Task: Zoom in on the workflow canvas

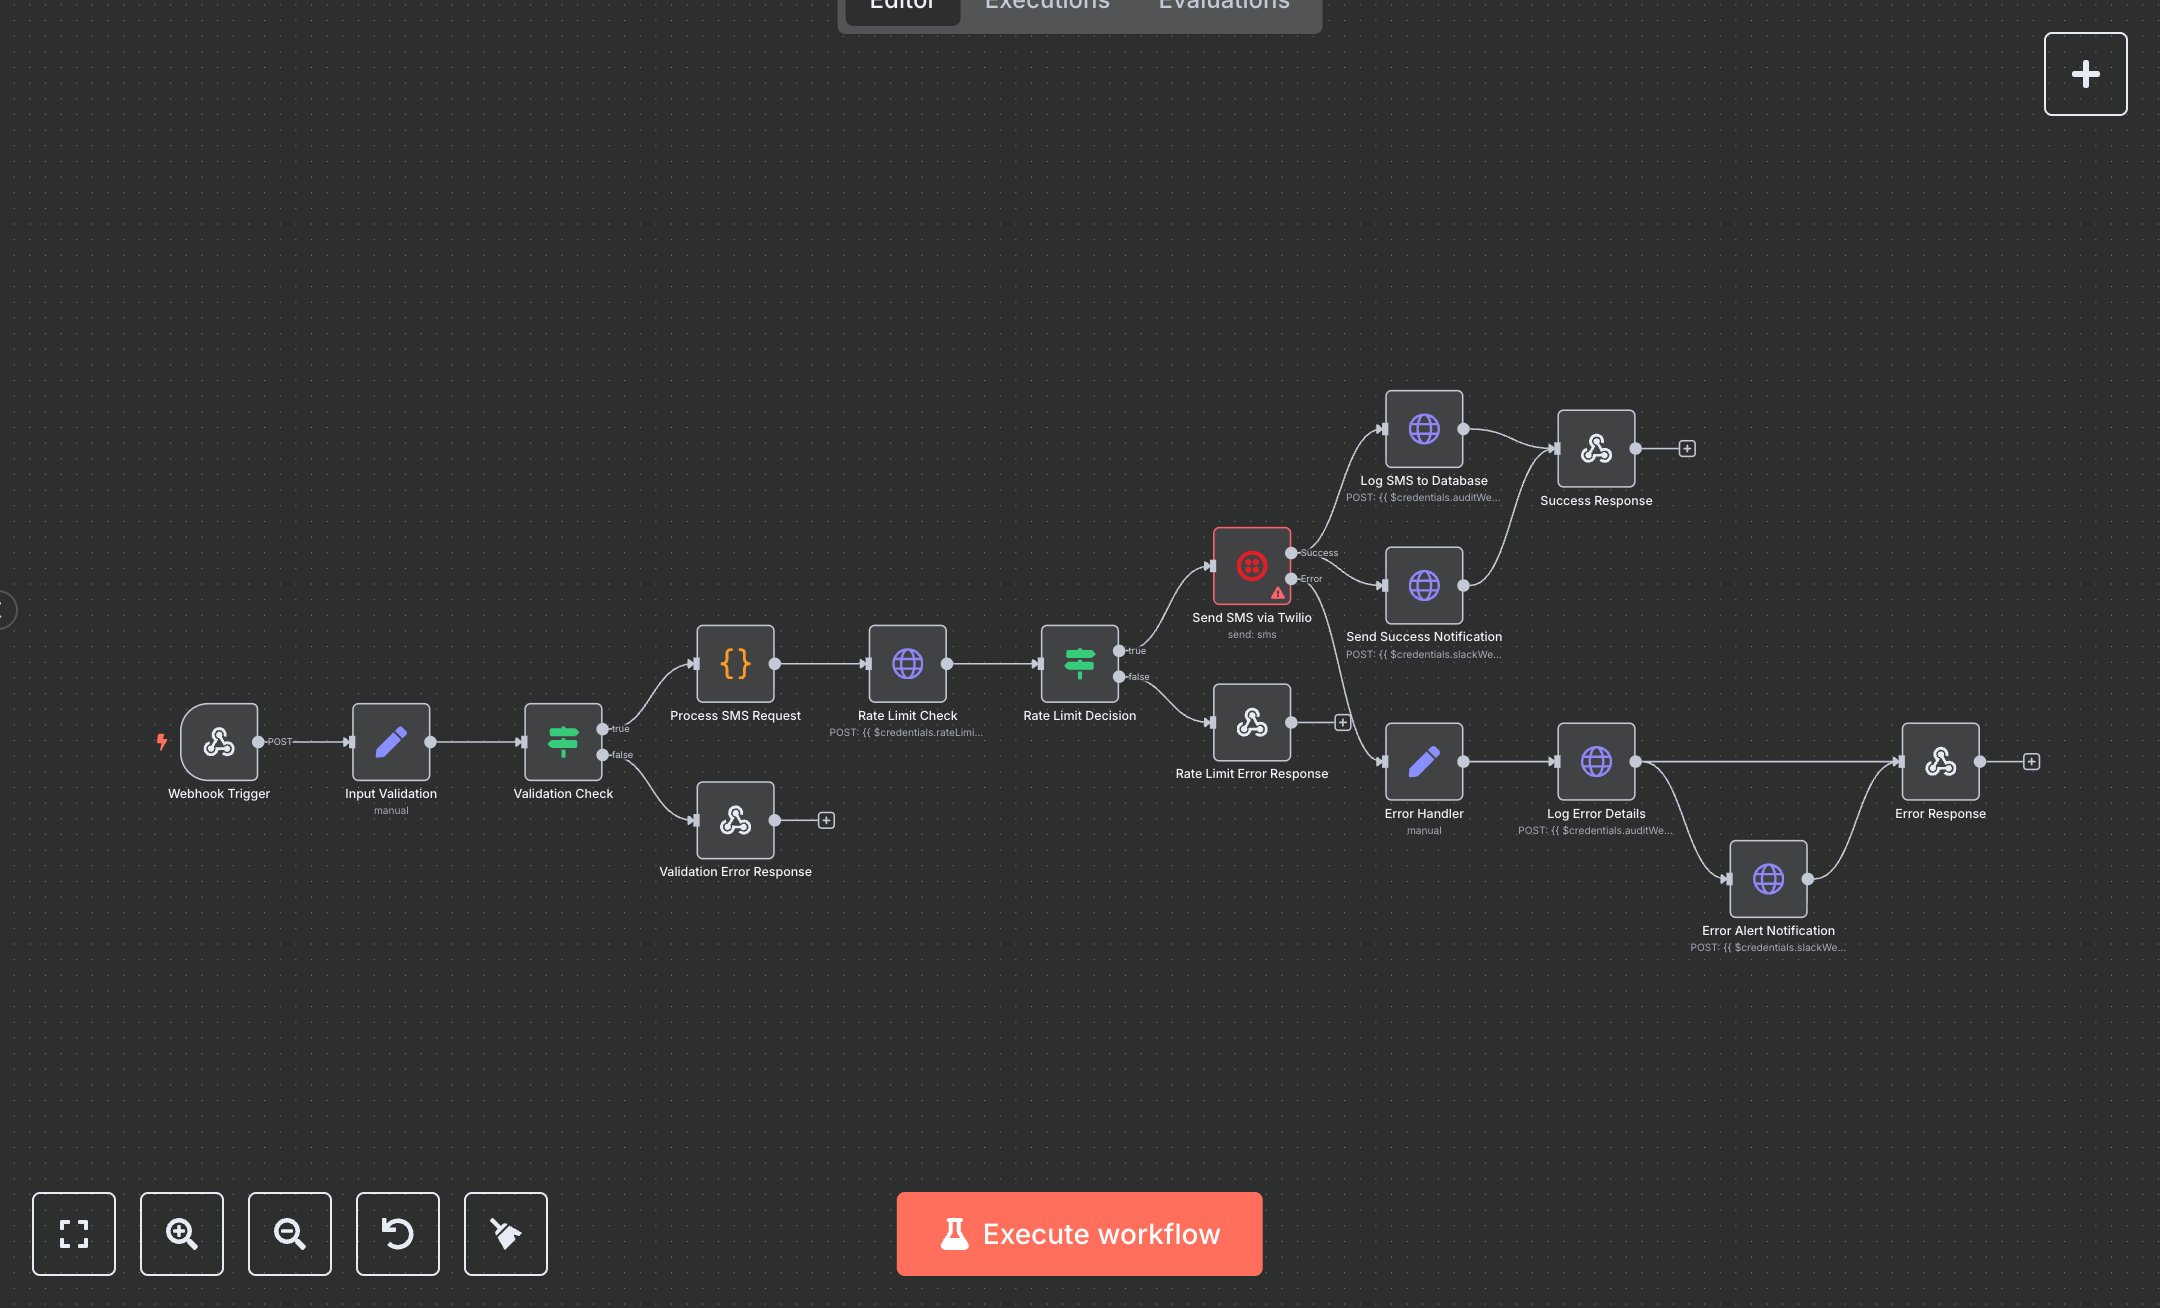Action: point(182,1234)
